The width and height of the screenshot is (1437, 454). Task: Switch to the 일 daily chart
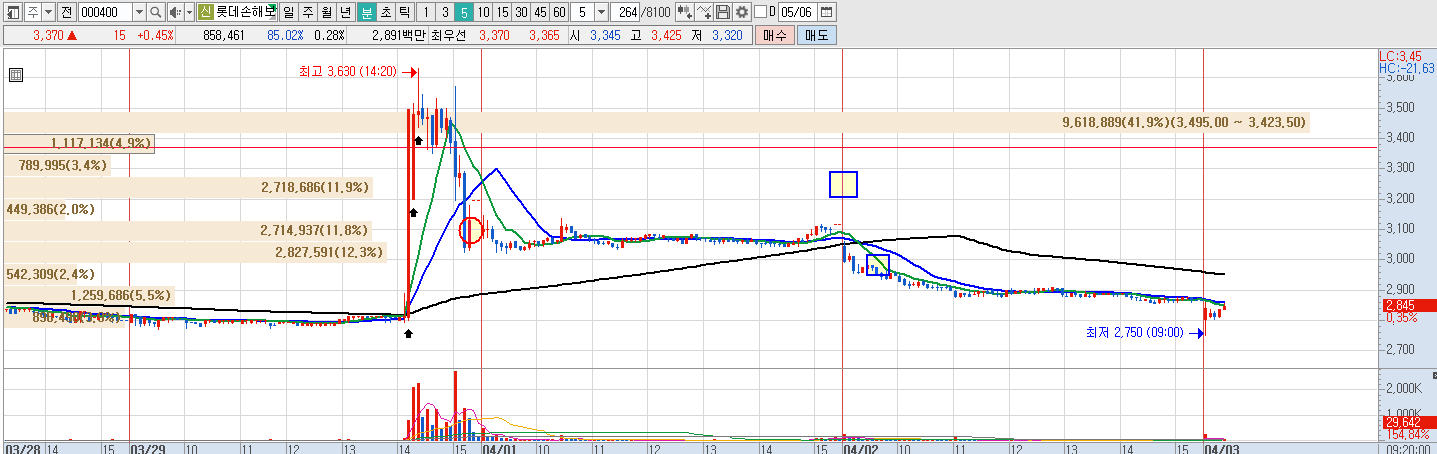(288, 12)
